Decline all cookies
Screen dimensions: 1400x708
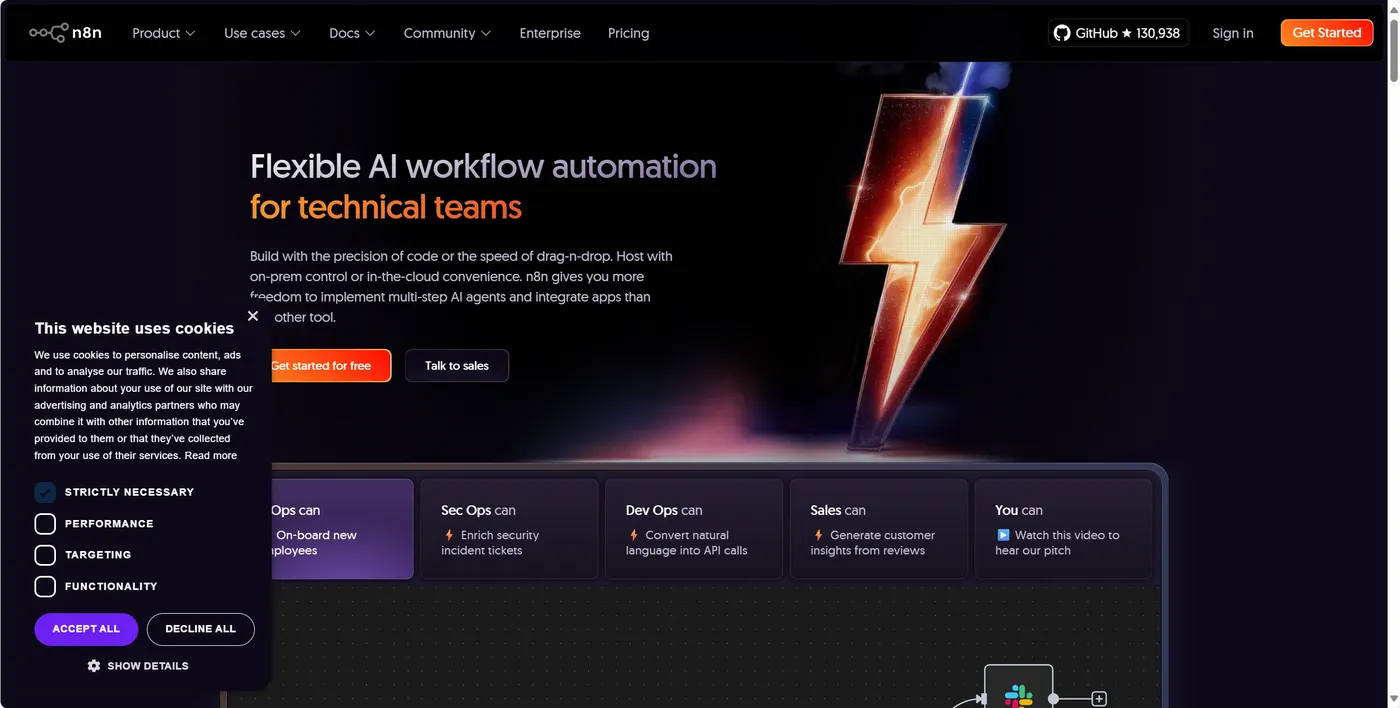(201, 629)
